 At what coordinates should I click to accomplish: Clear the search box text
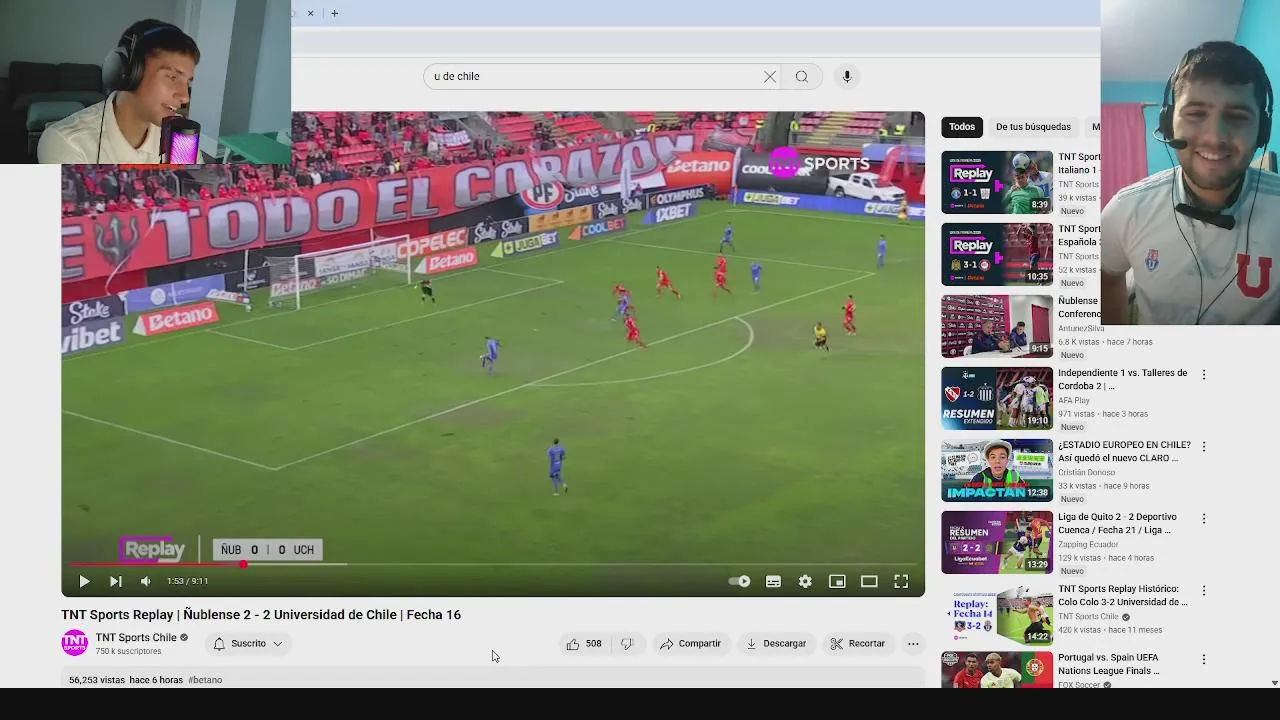click(770, 76)
